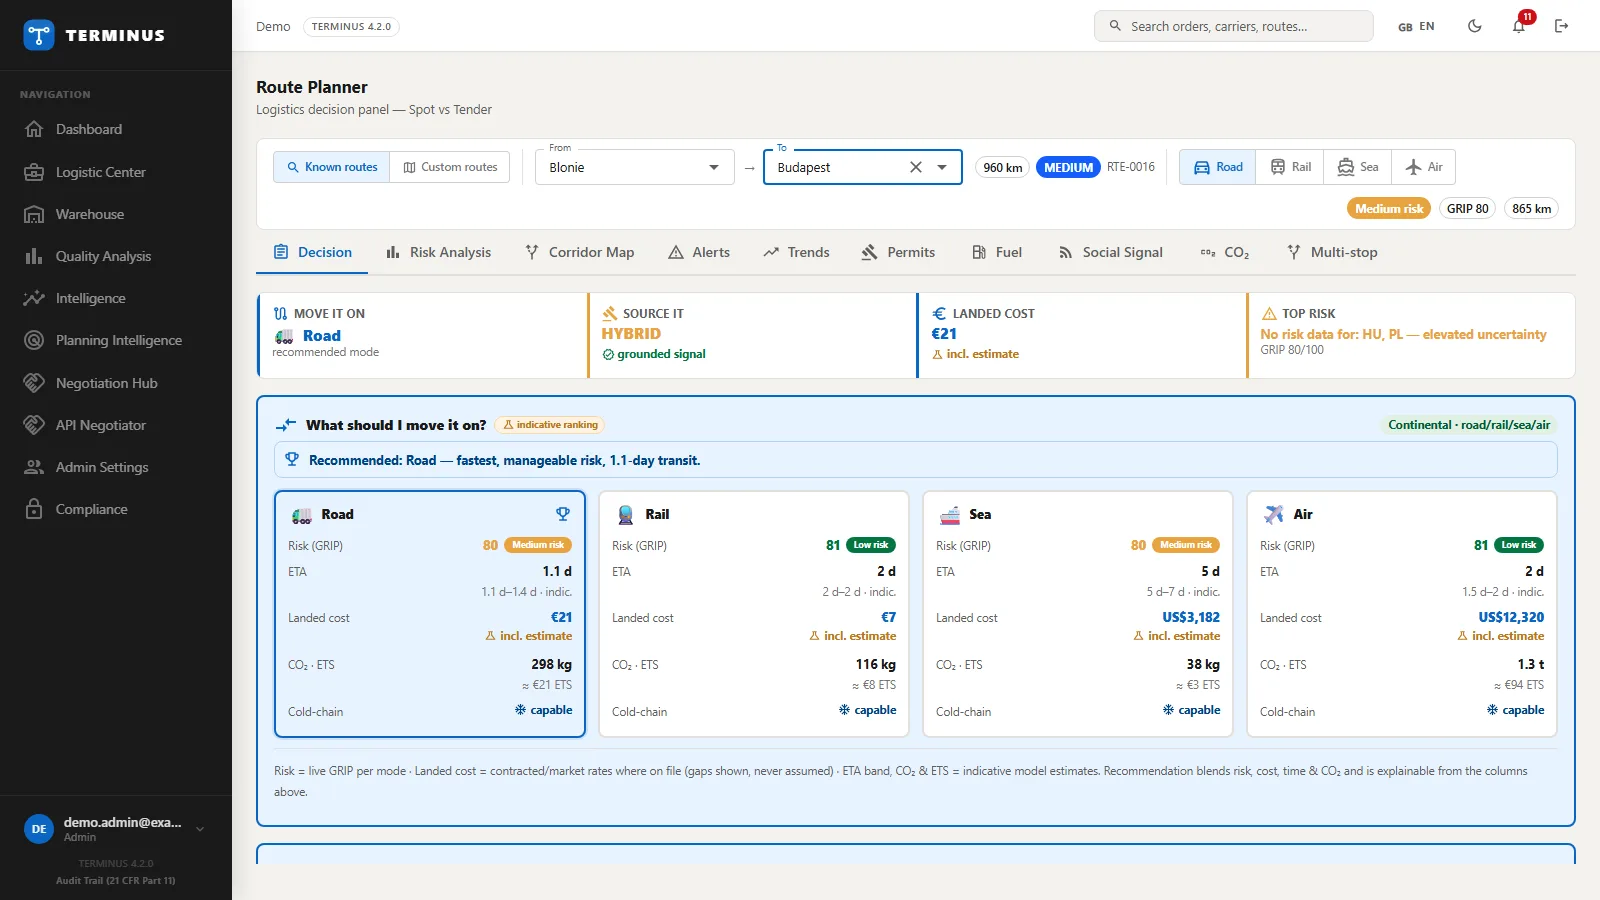Switch to Custom routes
The width and height of the screenshot is (1600, 900).
[450, 167]
